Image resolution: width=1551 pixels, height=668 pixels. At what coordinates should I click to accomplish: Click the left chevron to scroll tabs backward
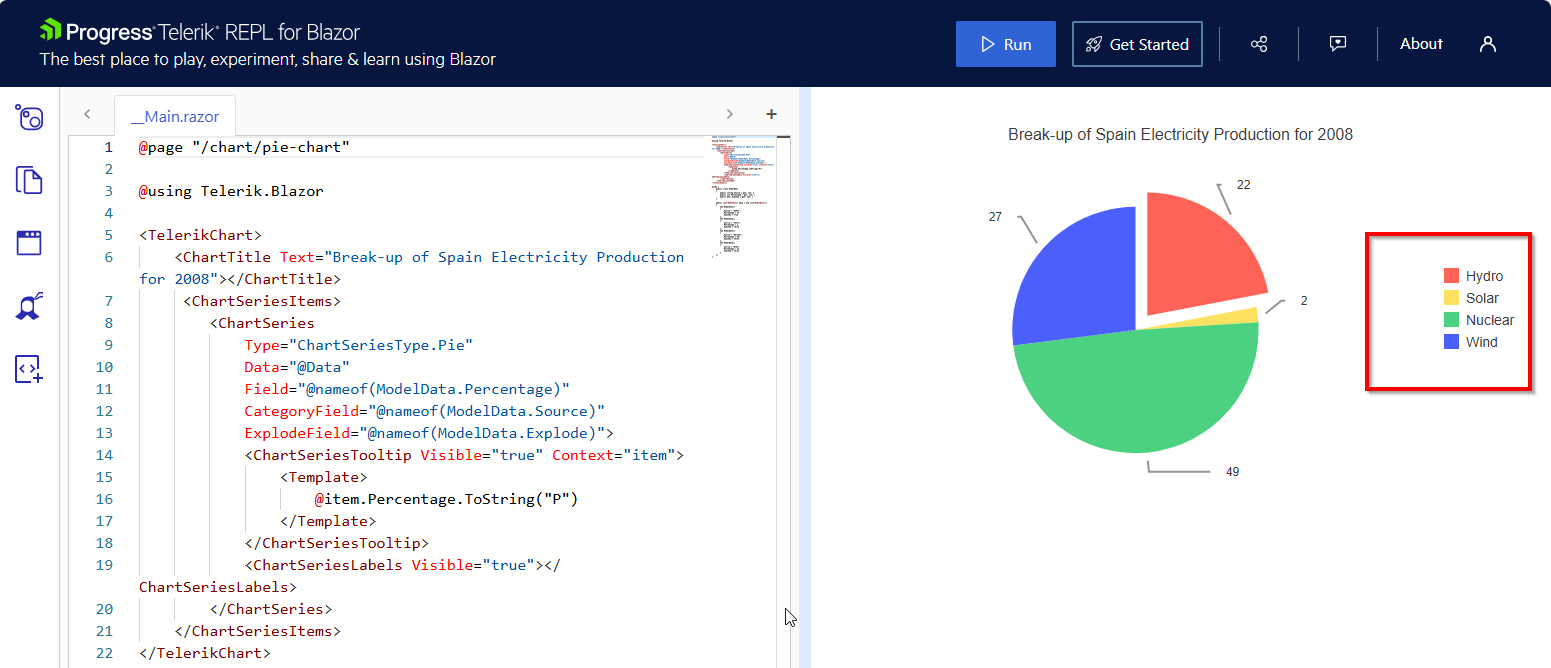[x=87, y=113]
